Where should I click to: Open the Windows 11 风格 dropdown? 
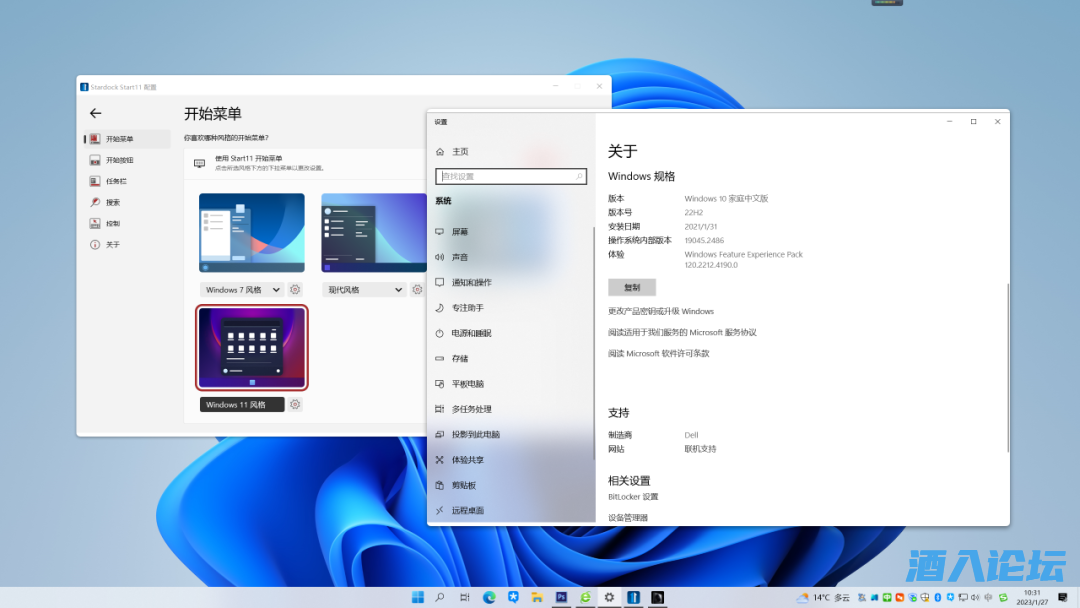pos(242,405)
